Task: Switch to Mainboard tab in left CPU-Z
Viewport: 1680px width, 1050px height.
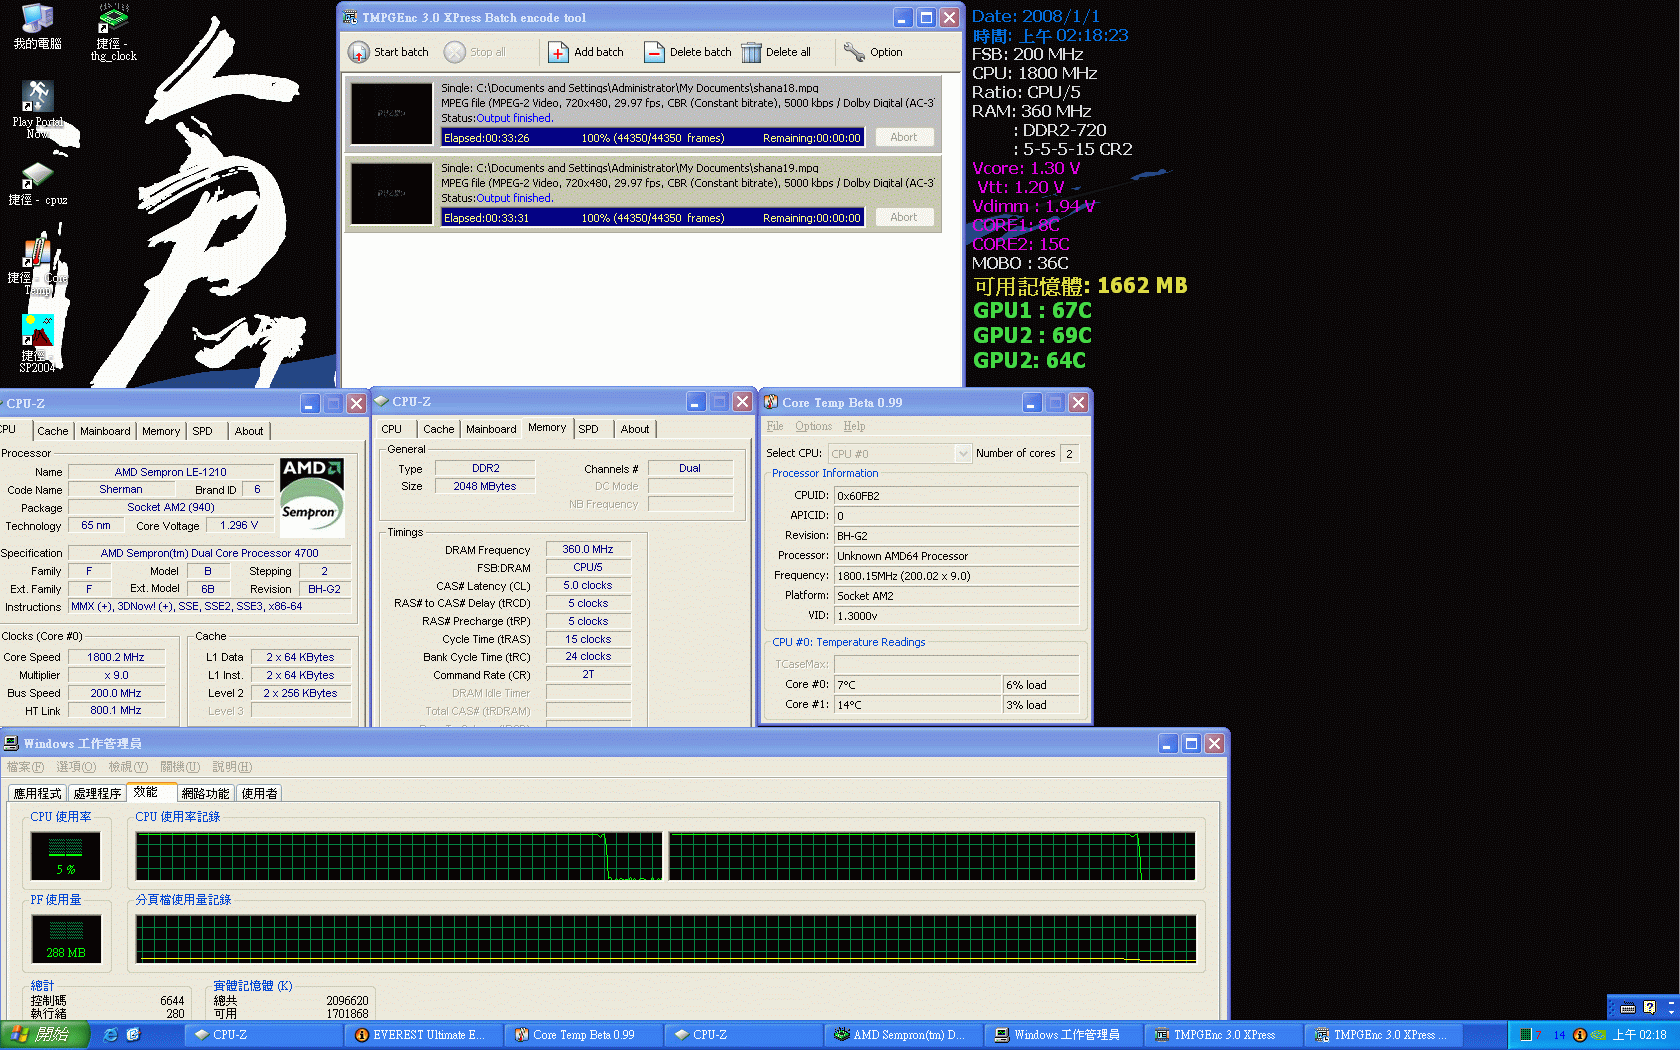Action: pyautogui.click(x=105, y=431)
